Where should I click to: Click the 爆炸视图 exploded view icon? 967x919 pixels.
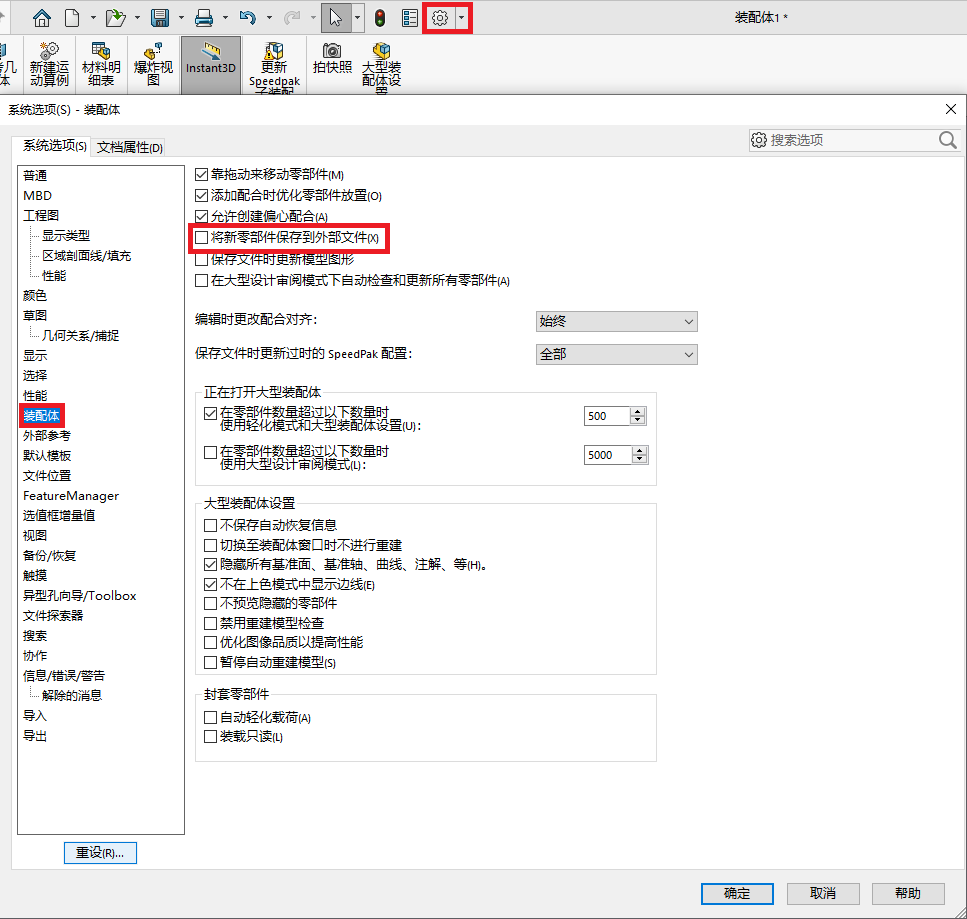(x=154, y=64)
